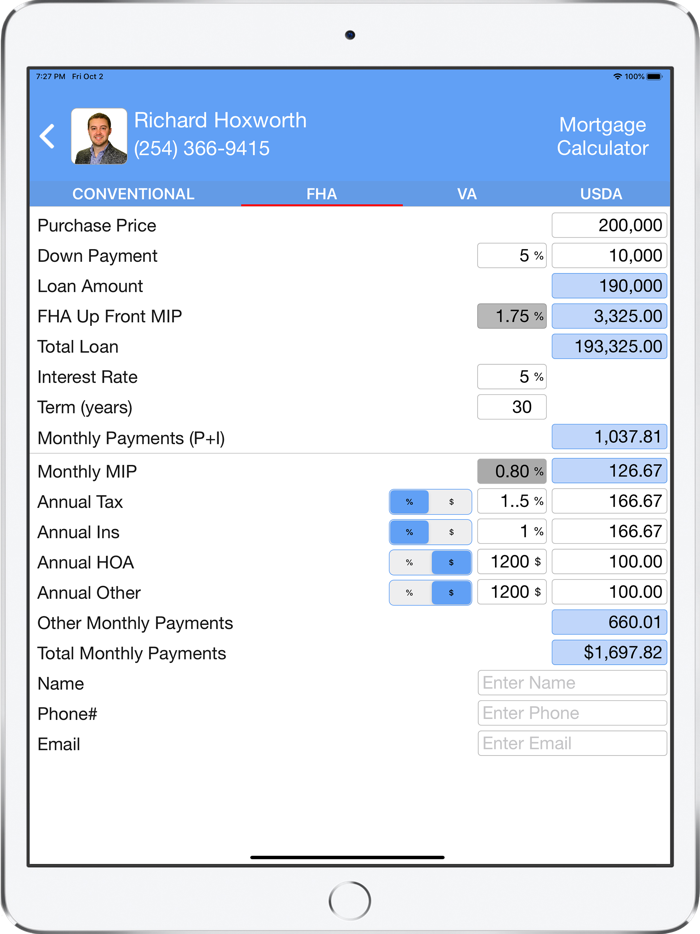Open Richard Hoxworth's profile photo

99,136
